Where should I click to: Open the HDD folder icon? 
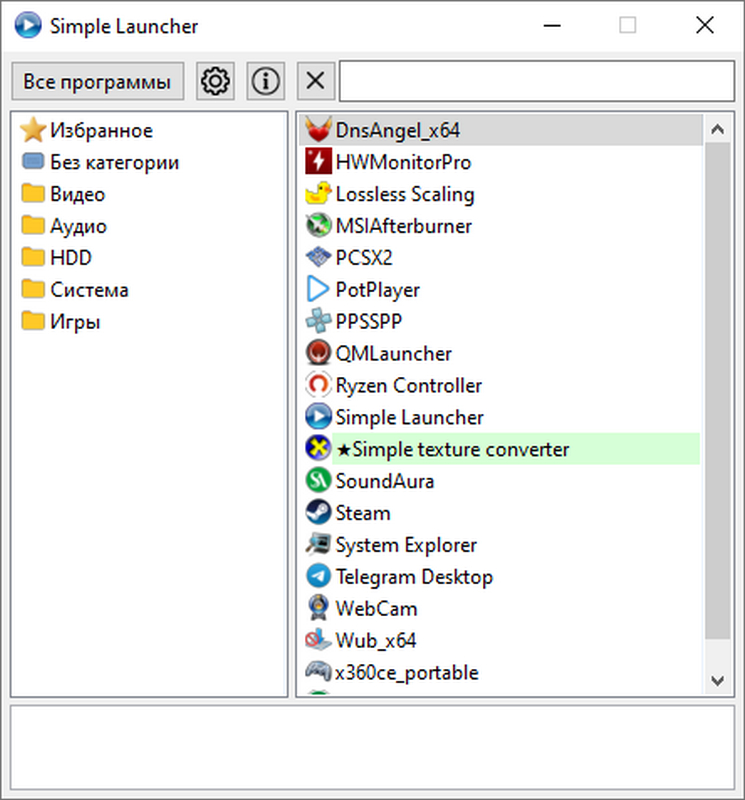click(33, 257)
